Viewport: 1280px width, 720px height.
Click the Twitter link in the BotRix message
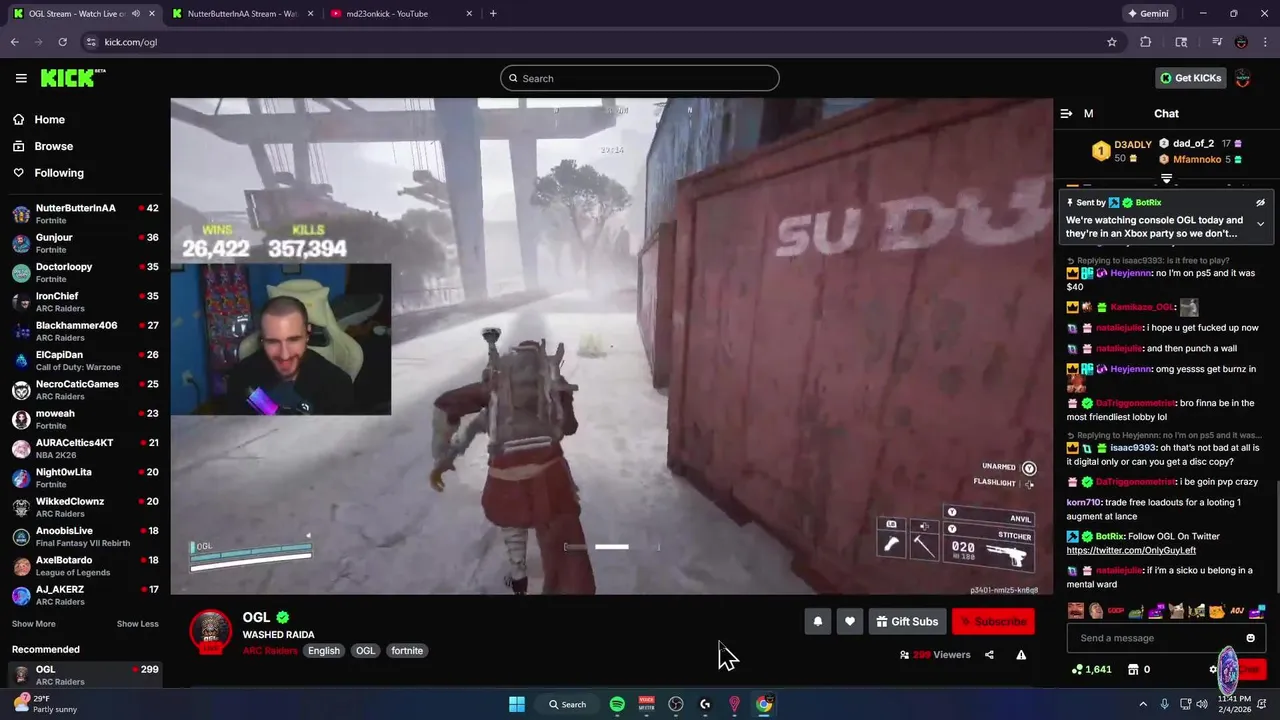click(x=1131, y=551)
